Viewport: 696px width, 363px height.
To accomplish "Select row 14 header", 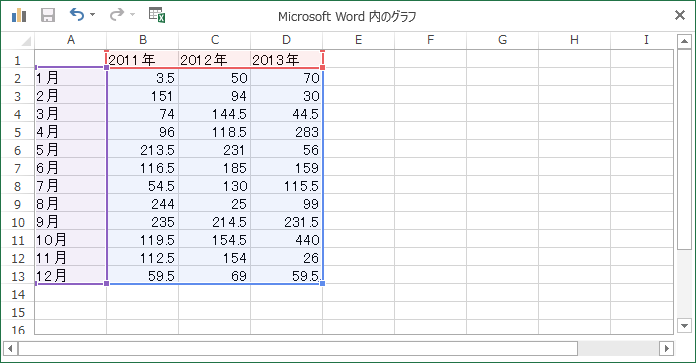I will tap(18, 294).
